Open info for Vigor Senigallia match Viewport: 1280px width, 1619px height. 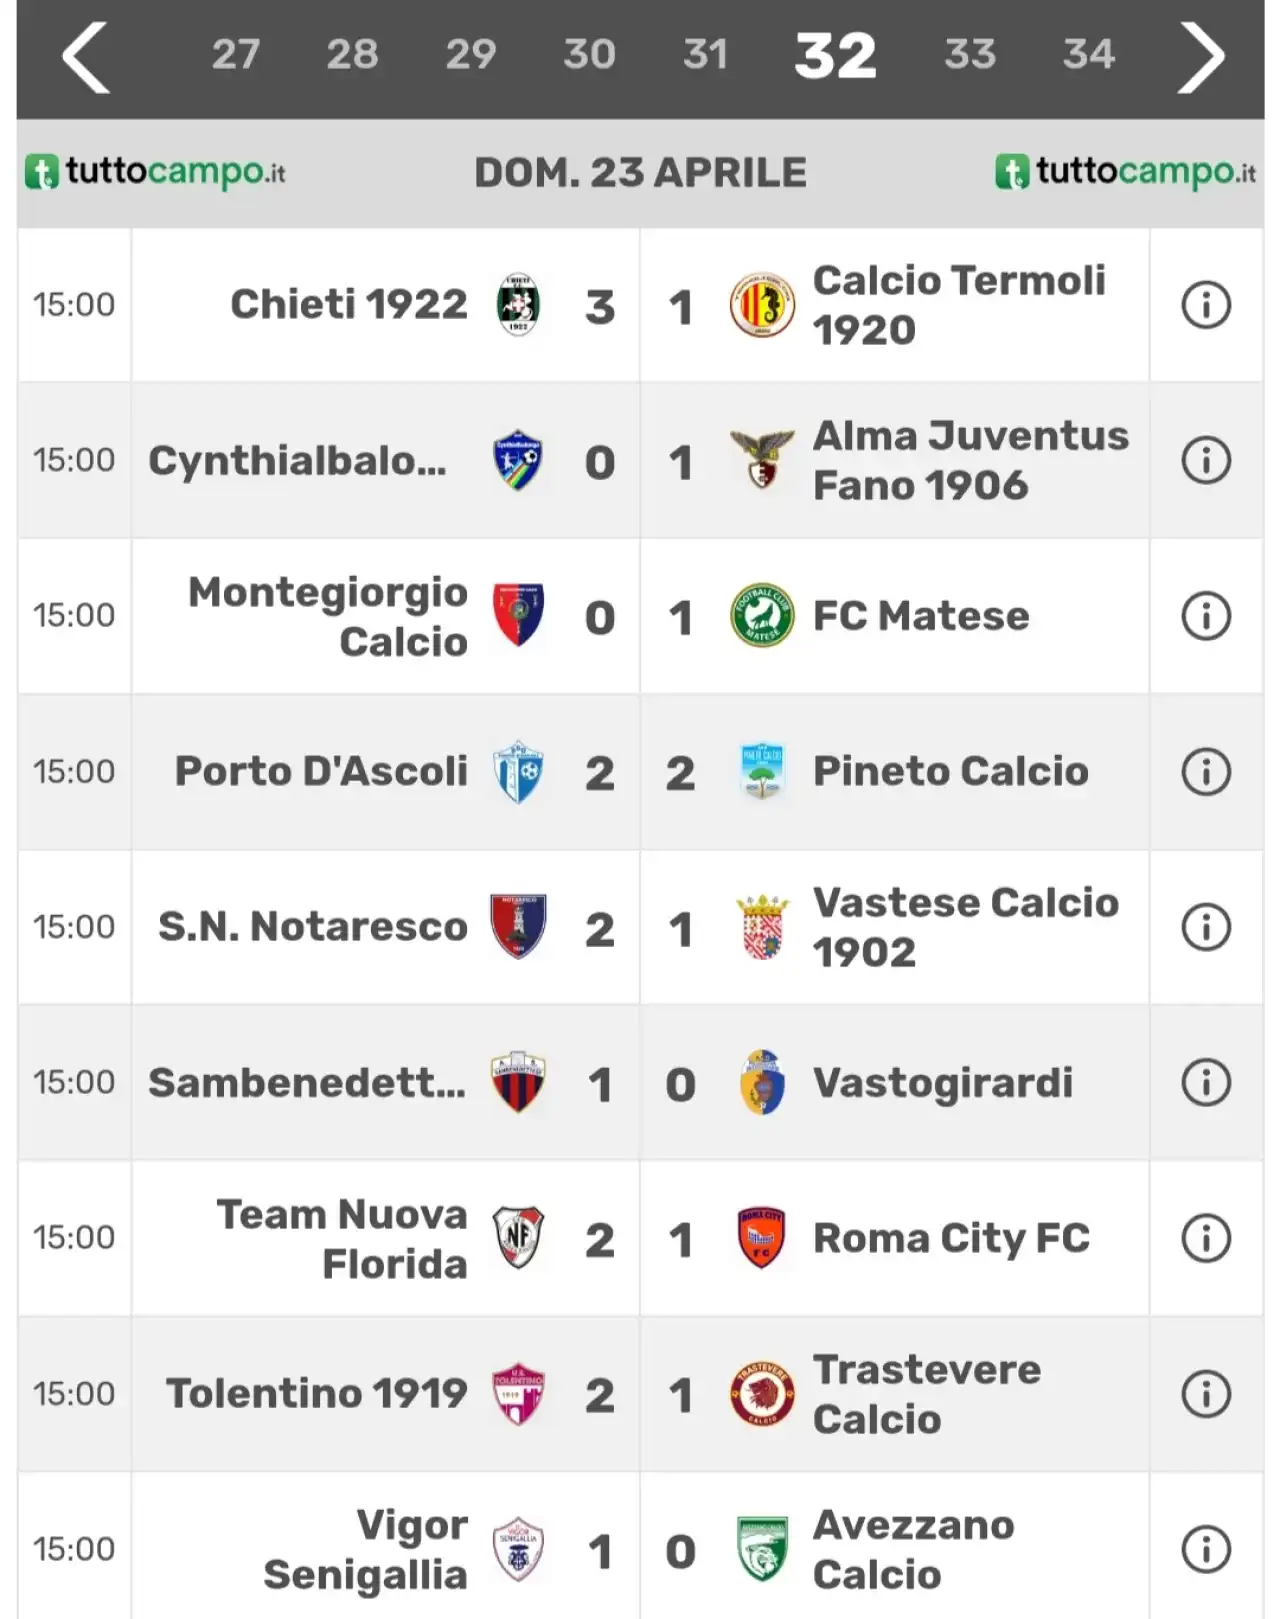[1206, 1549]
